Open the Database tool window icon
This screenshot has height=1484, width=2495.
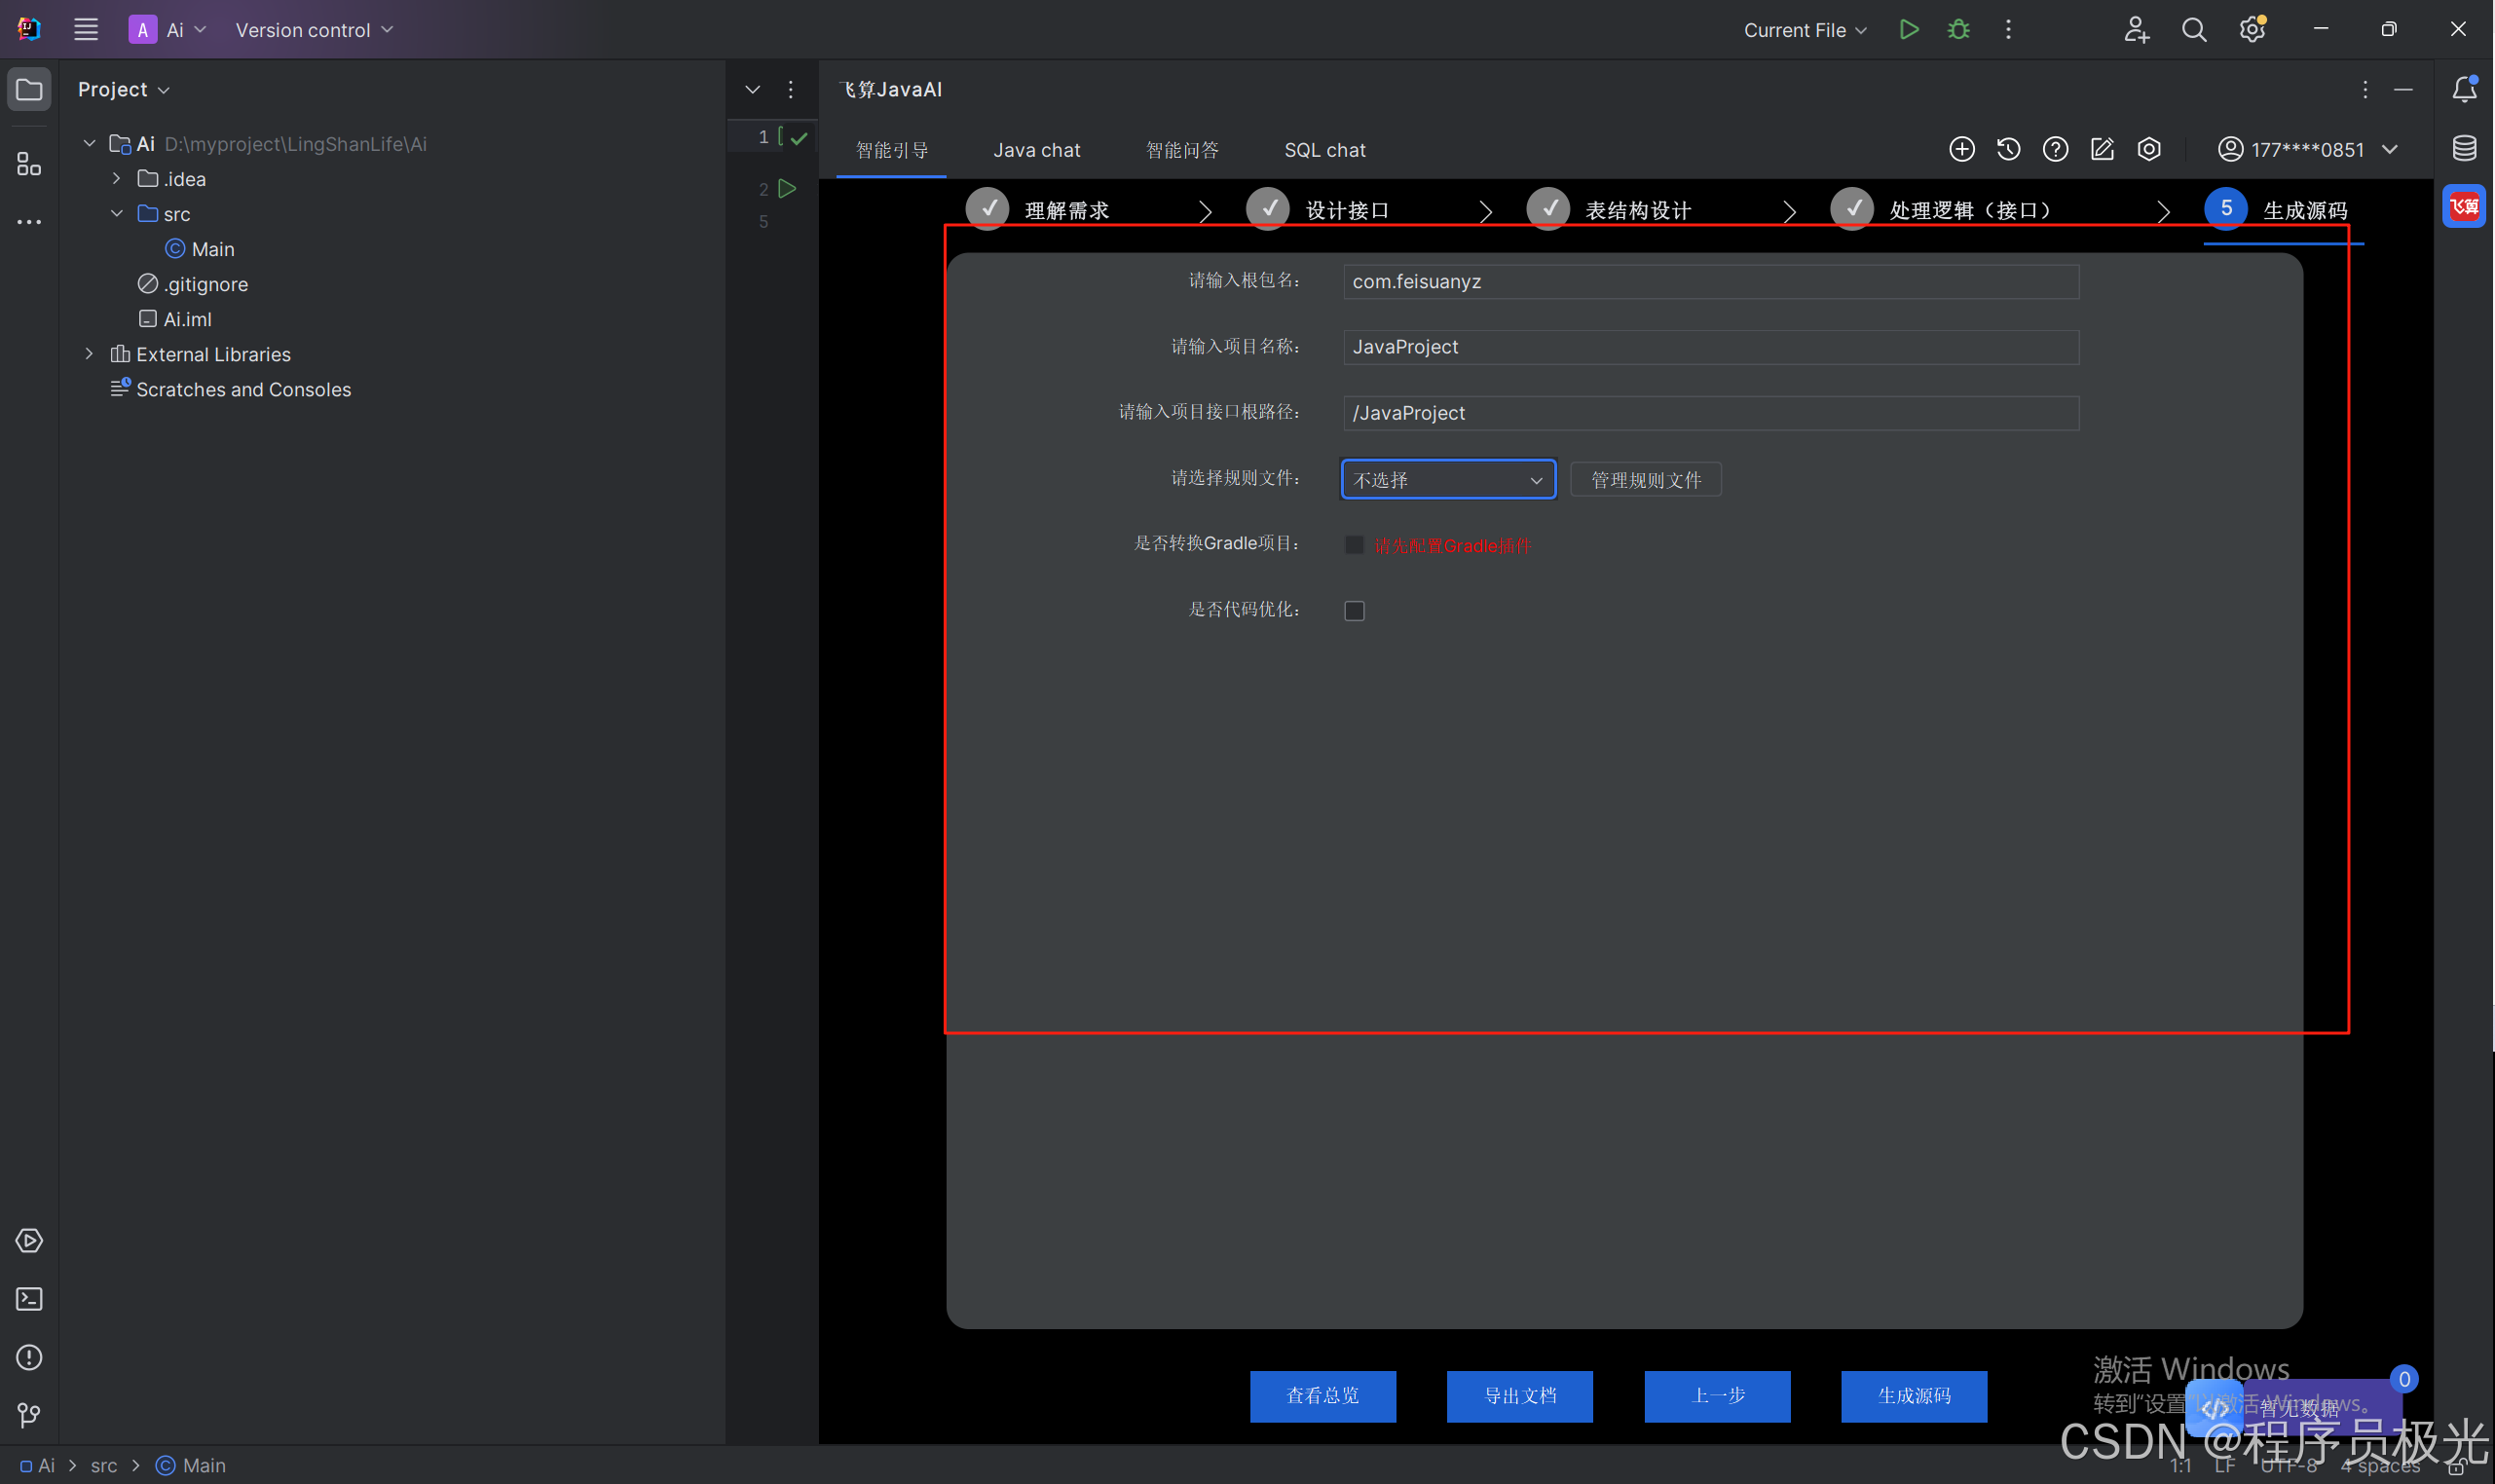[2464, 149]
